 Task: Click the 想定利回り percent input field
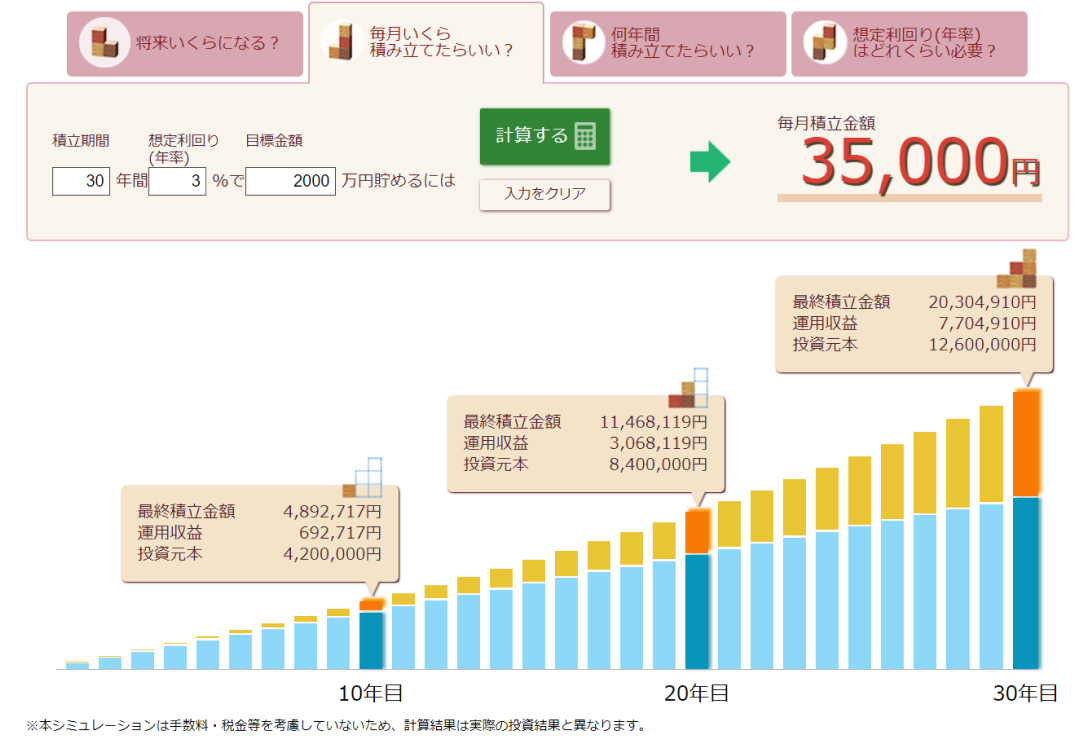tap(177, 181)
